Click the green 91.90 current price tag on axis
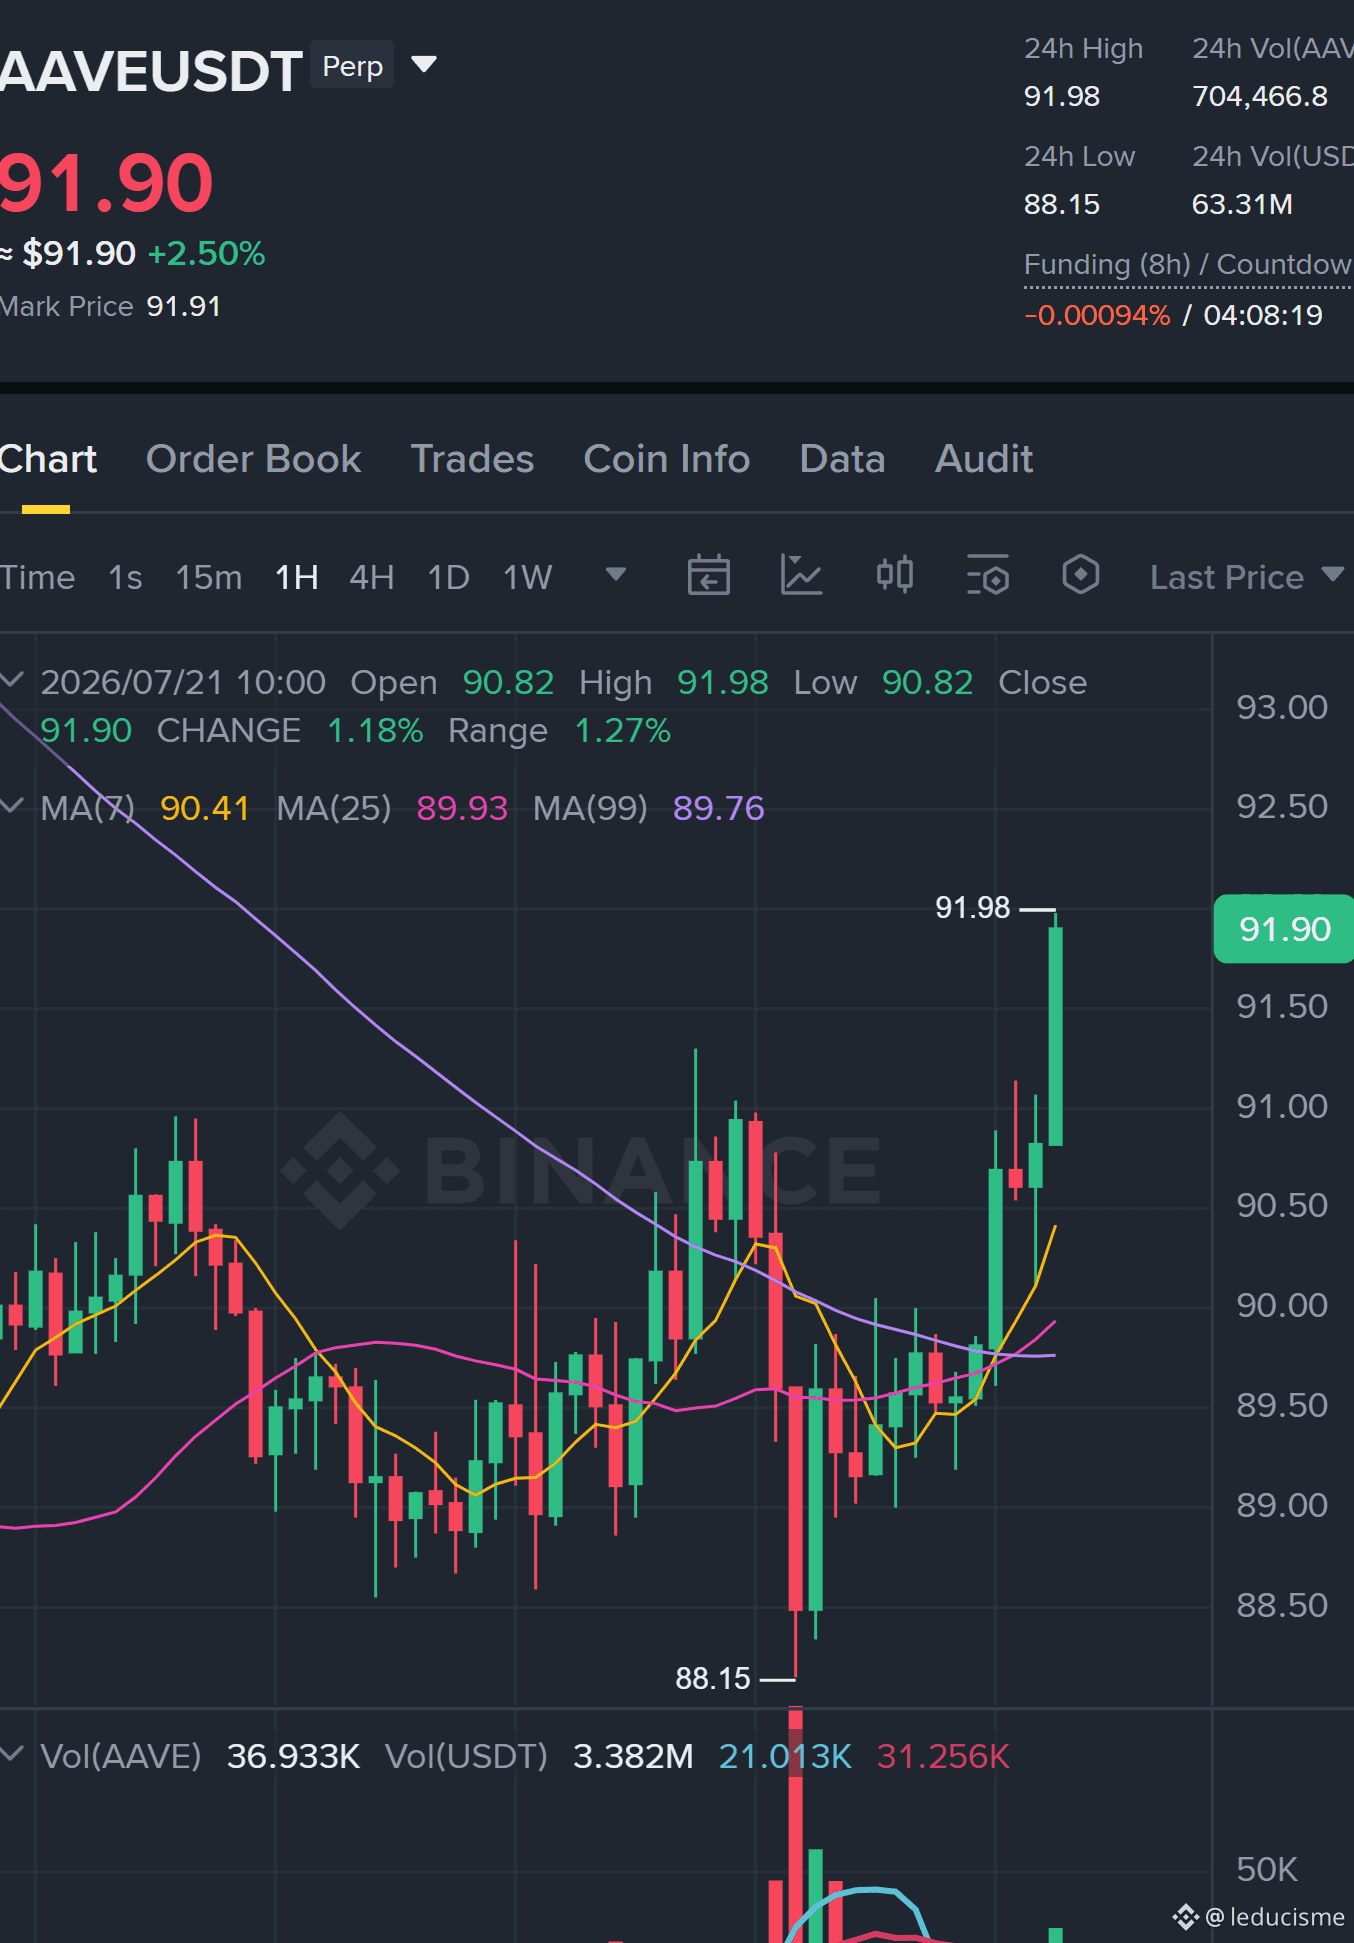The width and height of the screenshot is (1354, 1943). pyautogui.click(x=1284, y=929)
